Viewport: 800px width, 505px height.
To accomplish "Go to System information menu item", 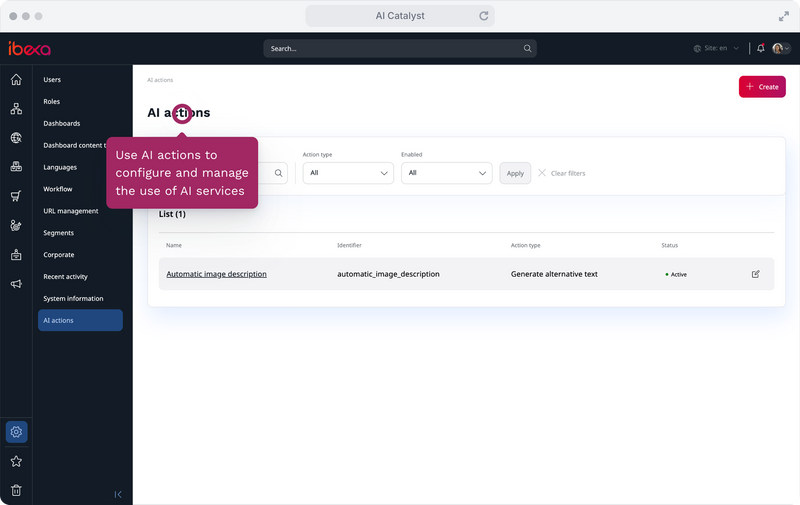I will [x=73, y=298].
